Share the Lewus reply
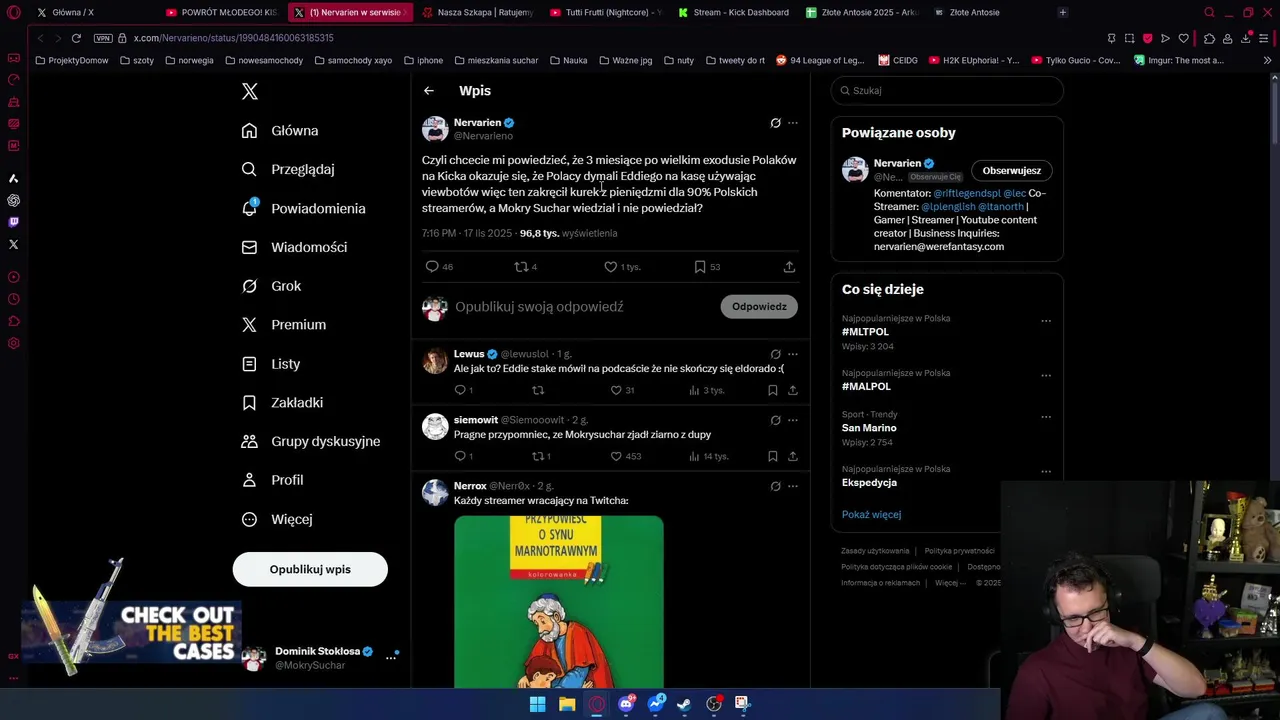 pyautogui.click(x=792, y=390)
